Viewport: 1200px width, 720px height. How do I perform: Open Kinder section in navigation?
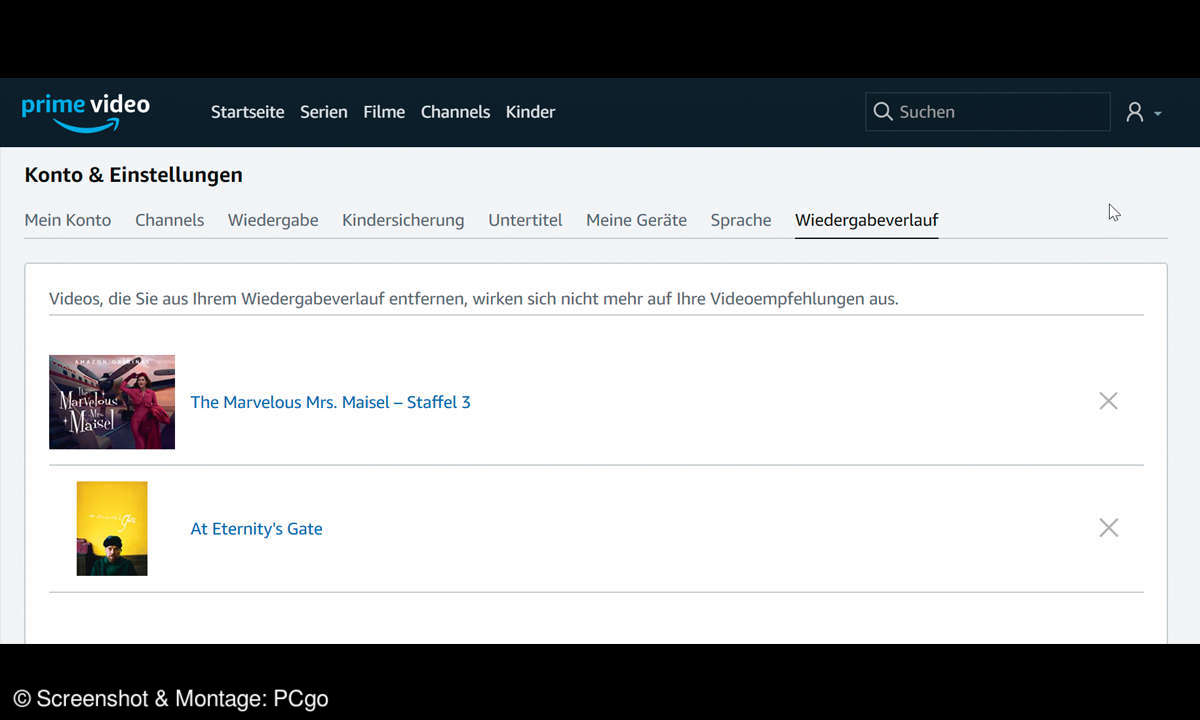tap(530, 112)
